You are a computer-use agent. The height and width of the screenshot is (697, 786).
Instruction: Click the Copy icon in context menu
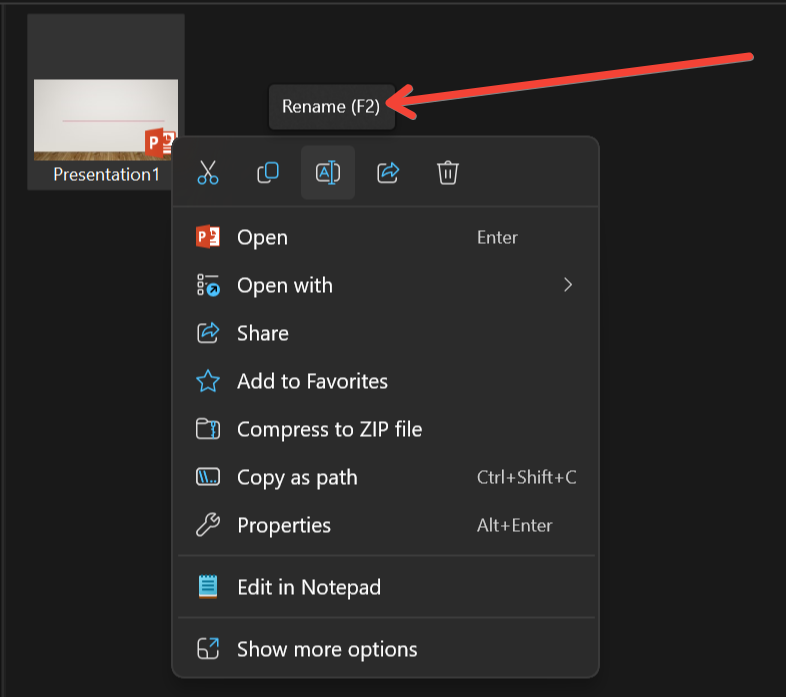click(x=268, y=173)
